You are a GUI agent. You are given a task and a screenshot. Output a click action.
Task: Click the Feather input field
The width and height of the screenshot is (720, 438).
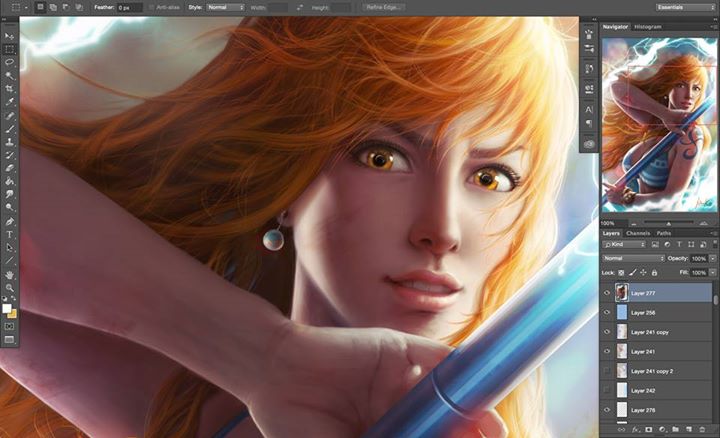coord(129,7)
